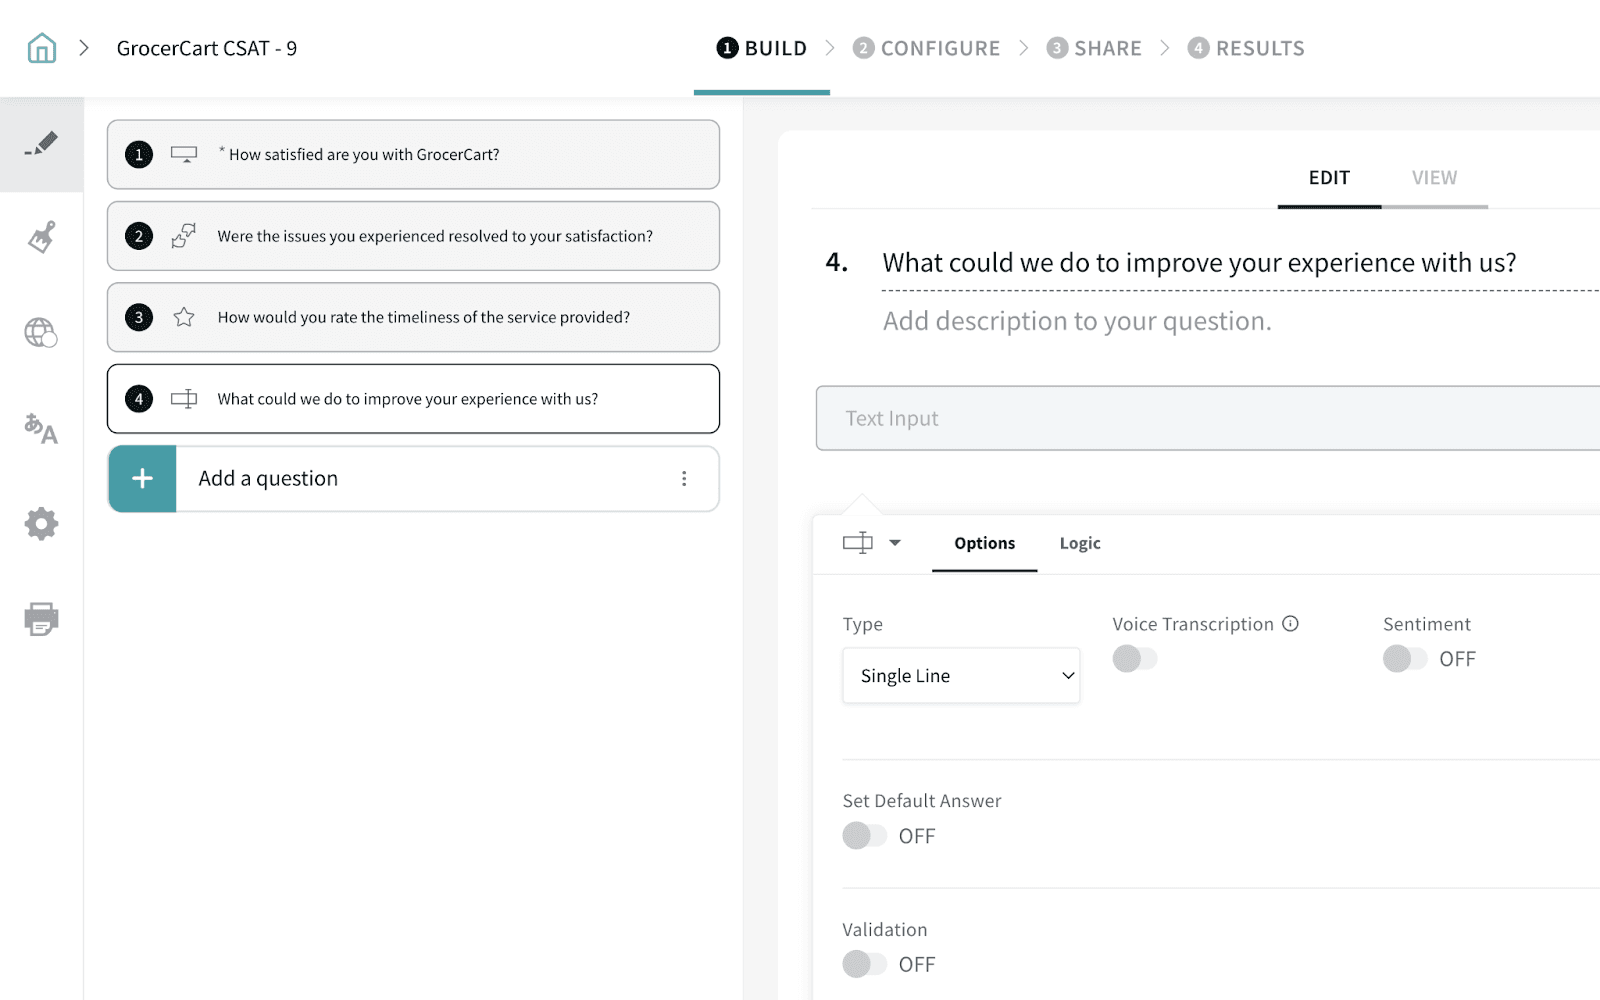Screen dimensions: 1600x1000
Task: Open the settings gear in sidebar
Action: coord(41,523)
